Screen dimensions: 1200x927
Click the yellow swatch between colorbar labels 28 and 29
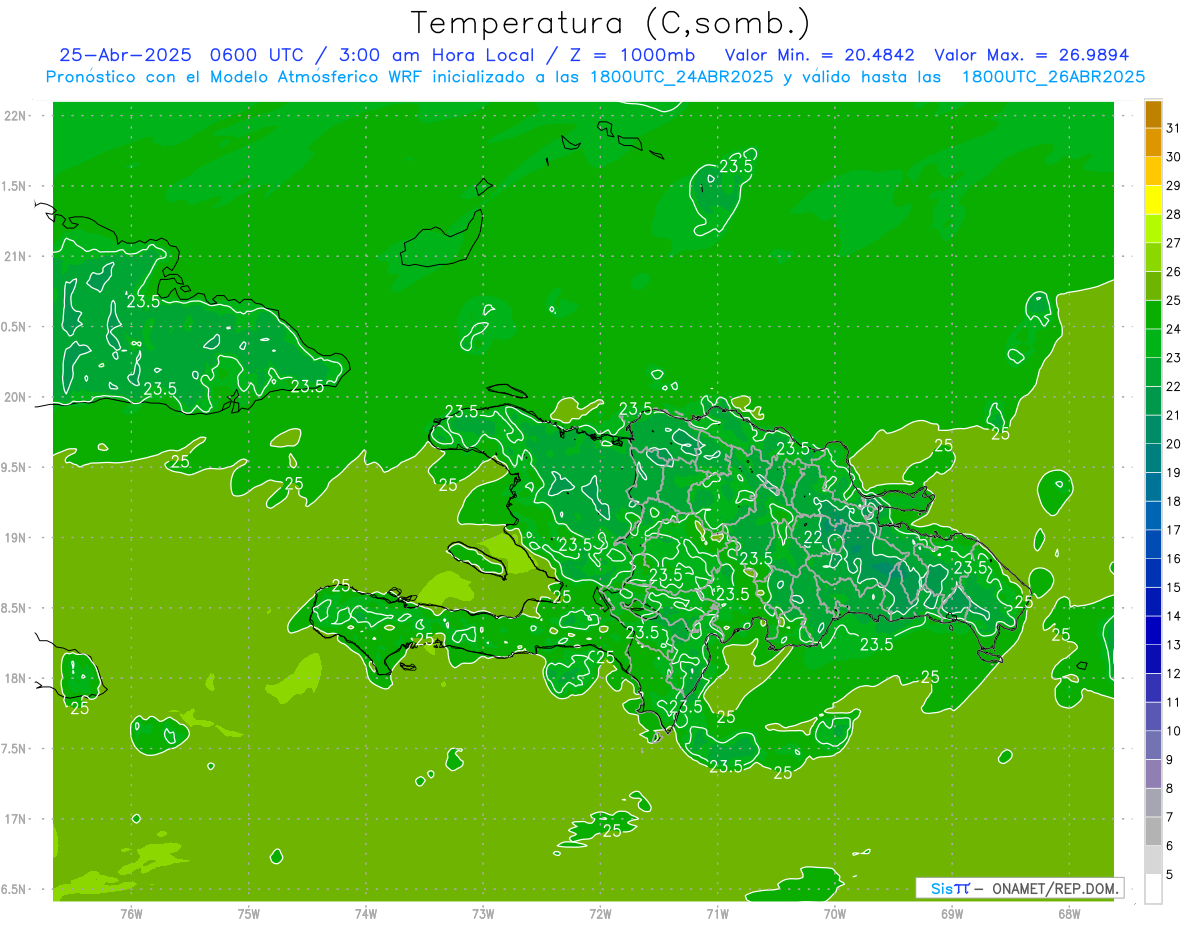click(x=1153, y=200)
